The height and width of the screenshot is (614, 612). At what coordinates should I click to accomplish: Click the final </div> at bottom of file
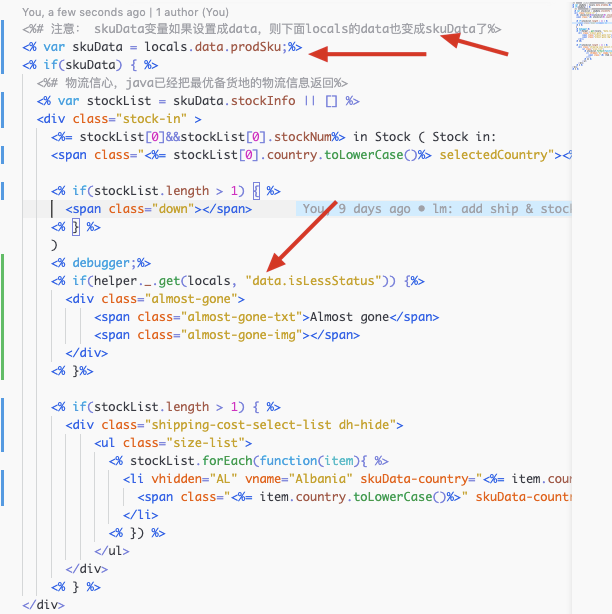click(x=43, y=605)
